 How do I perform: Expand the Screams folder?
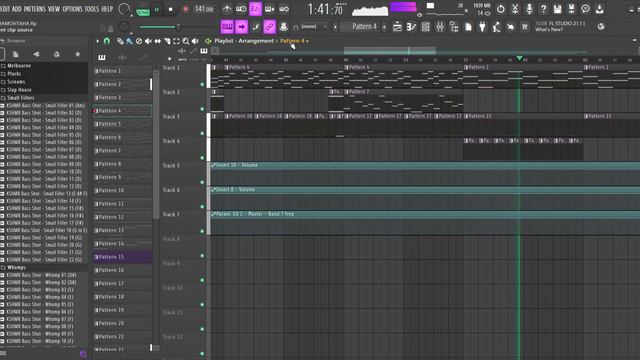coord(16,82)
